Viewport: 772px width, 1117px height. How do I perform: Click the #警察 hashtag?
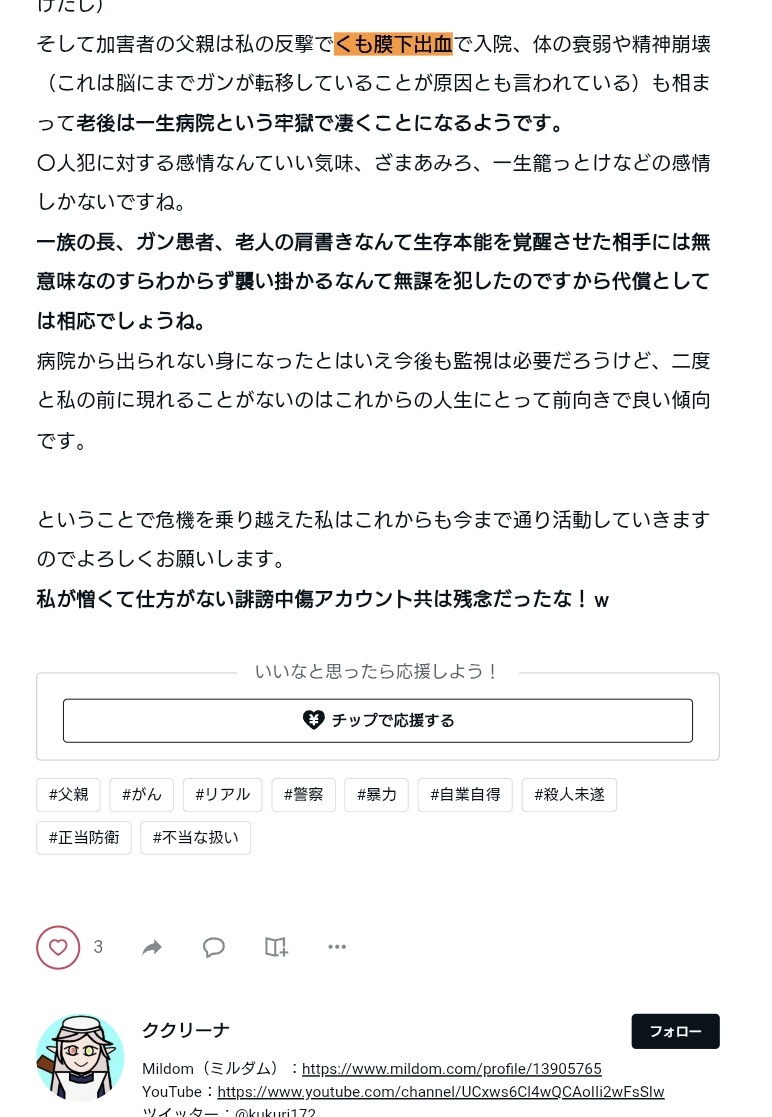click(x=303, y=794)
